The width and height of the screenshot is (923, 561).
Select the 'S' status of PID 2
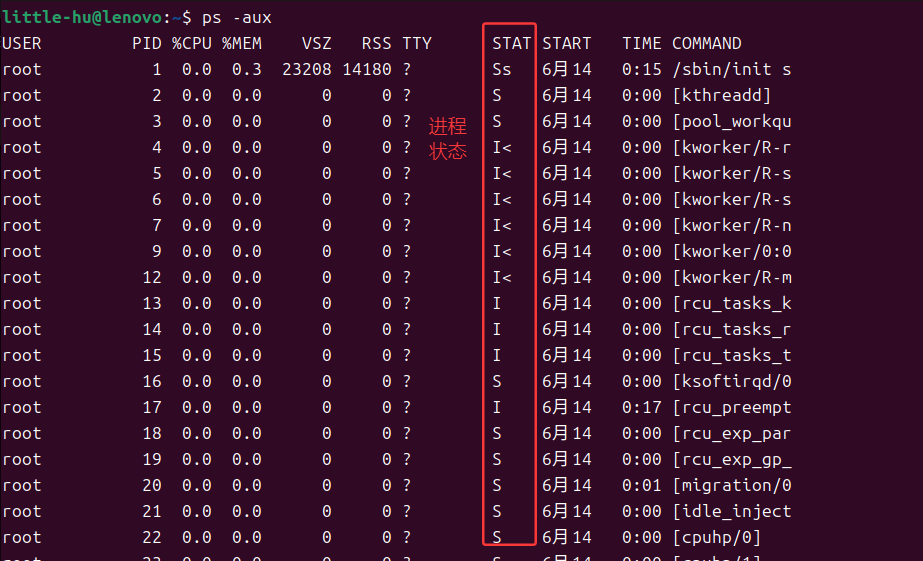pos(497,95)
